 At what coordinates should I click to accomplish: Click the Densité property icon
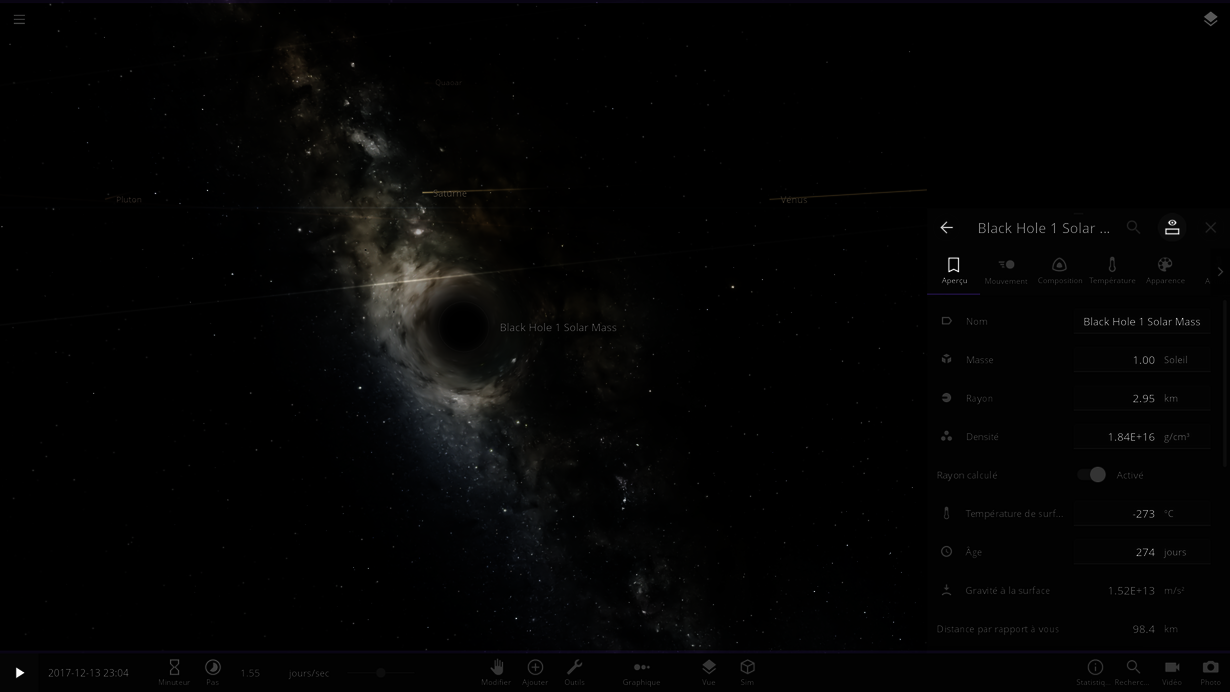pyautogui.click(x=946, y=436)
